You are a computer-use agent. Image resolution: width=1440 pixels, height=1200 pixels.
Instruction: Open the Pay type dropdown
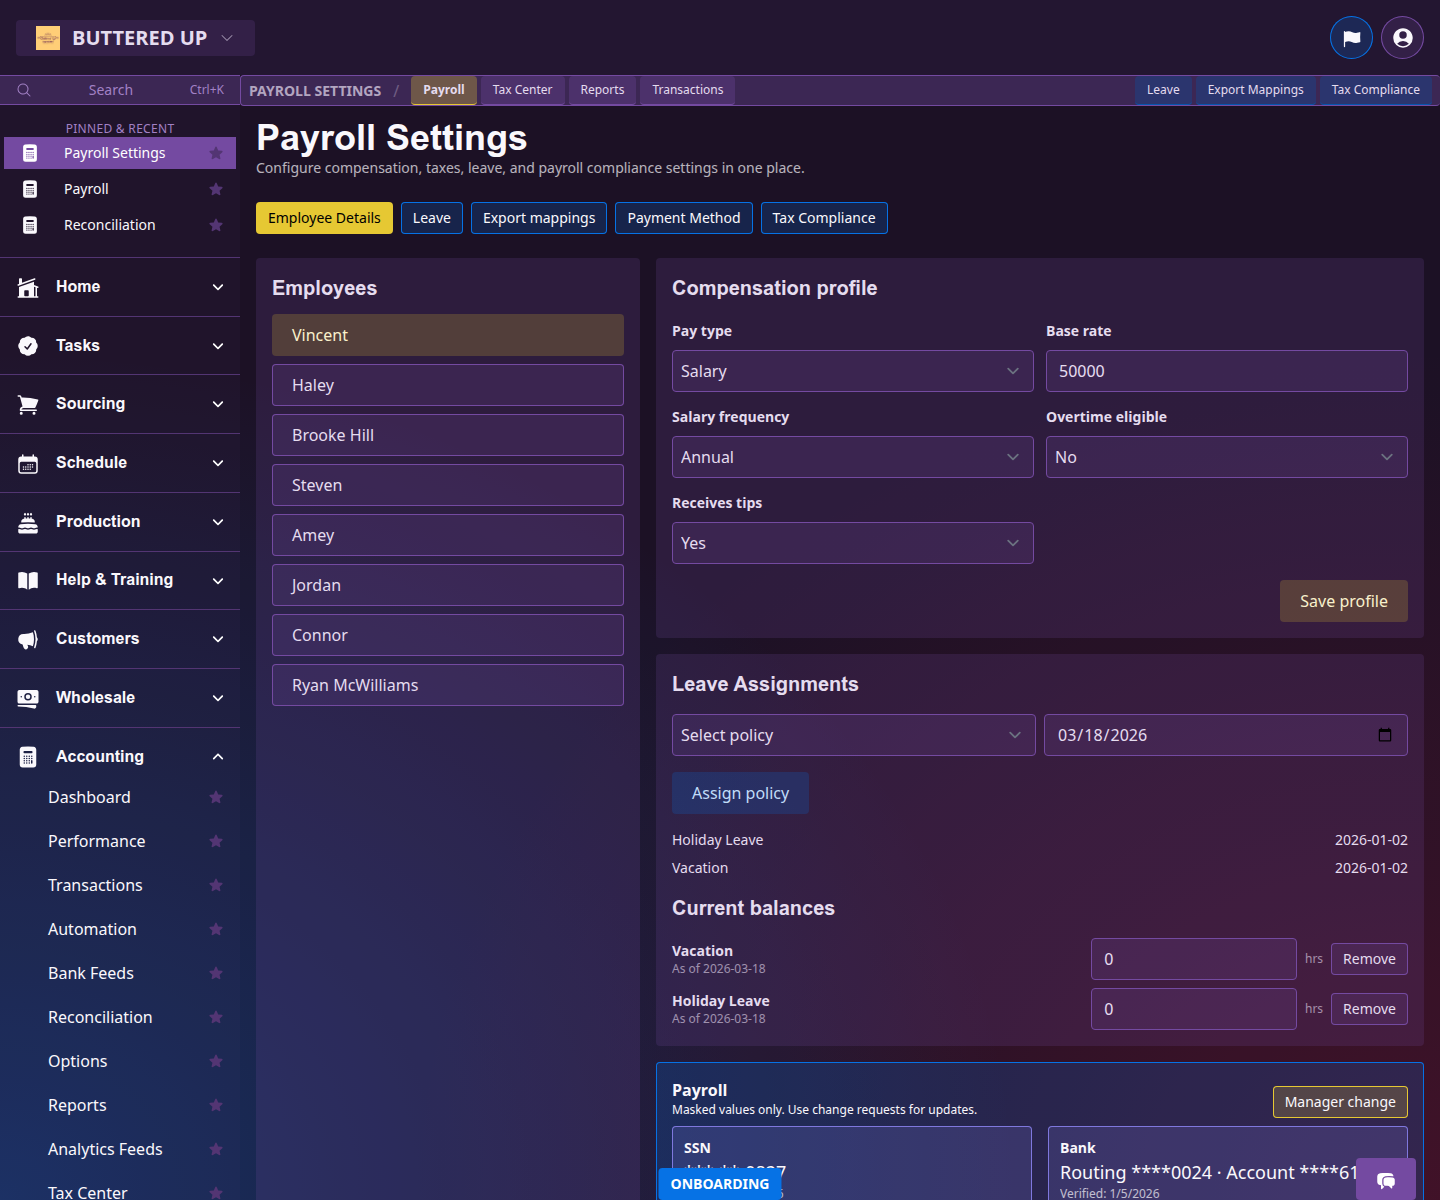click(x=852, y=371)
